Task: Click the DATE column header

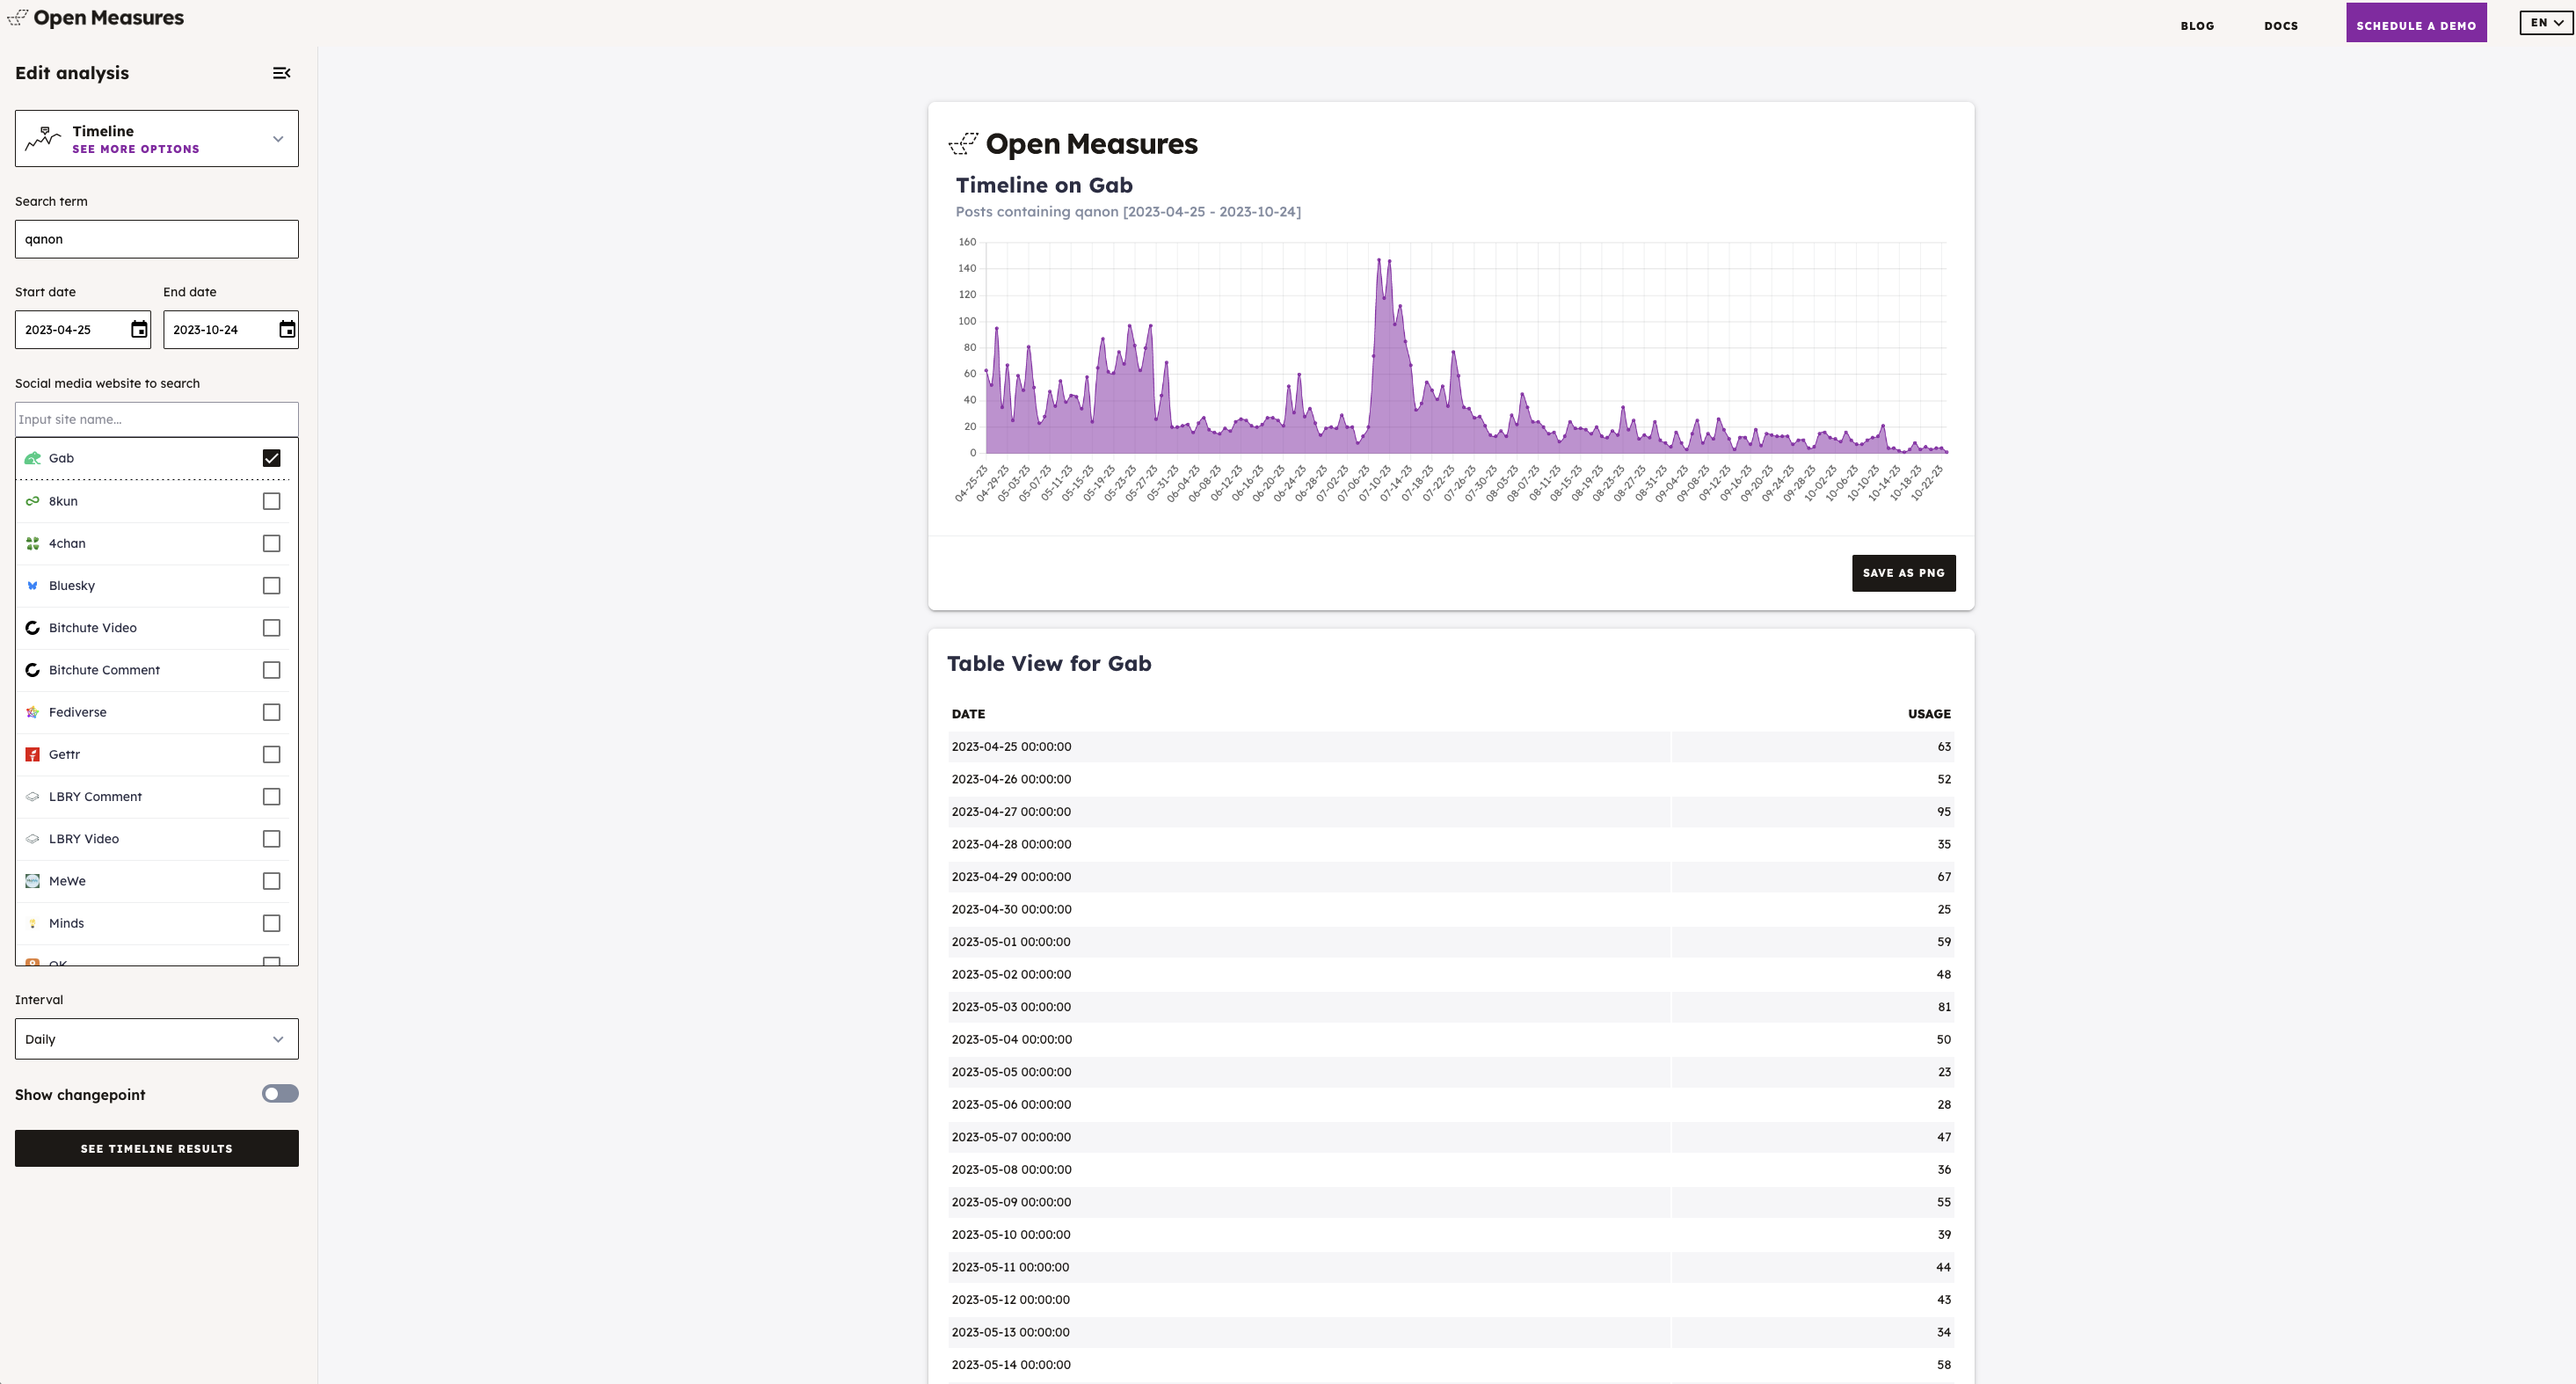Action: click(968, 714)
